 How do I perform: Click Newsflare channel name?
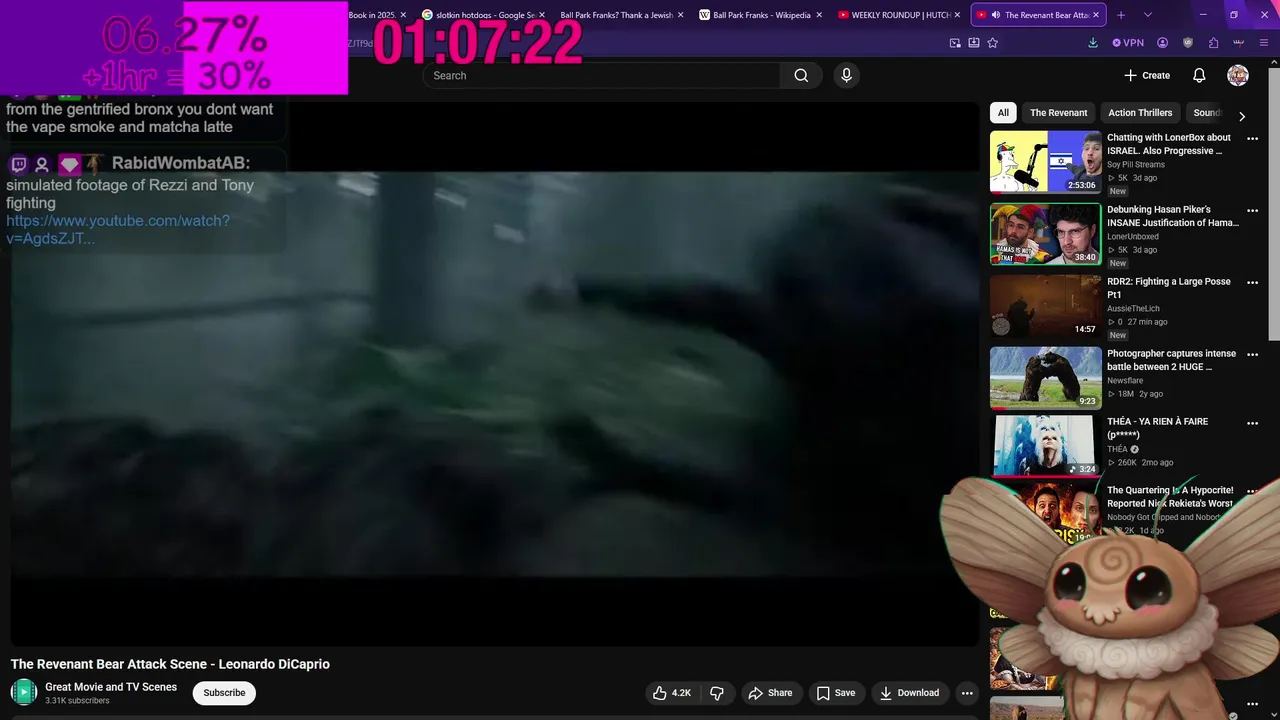tap(1125, 381)
